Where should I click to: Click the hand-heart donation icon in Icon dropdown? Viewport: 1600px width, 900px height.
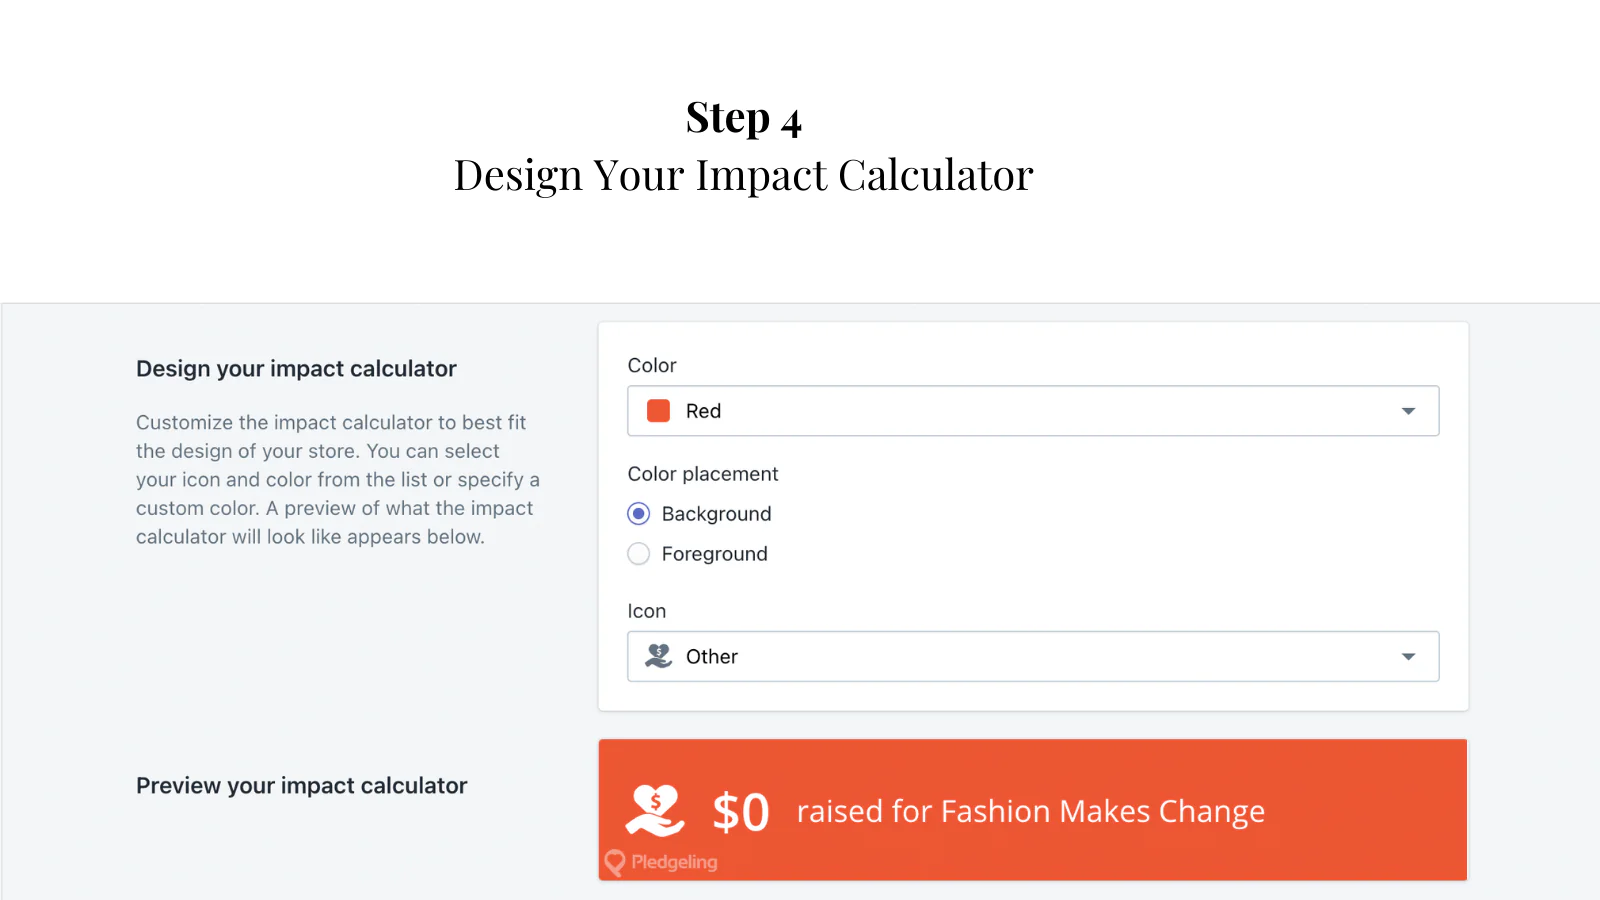[658, 656]
